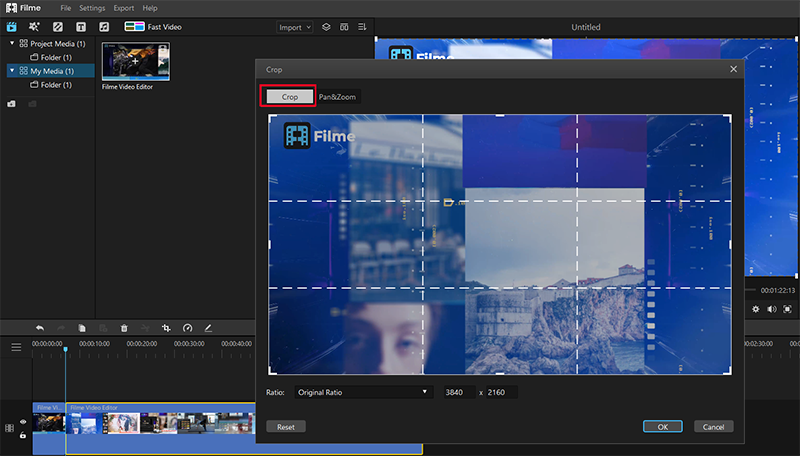Select the Crop tab in dialog
The image size is (800, 456).
[289, 96]
